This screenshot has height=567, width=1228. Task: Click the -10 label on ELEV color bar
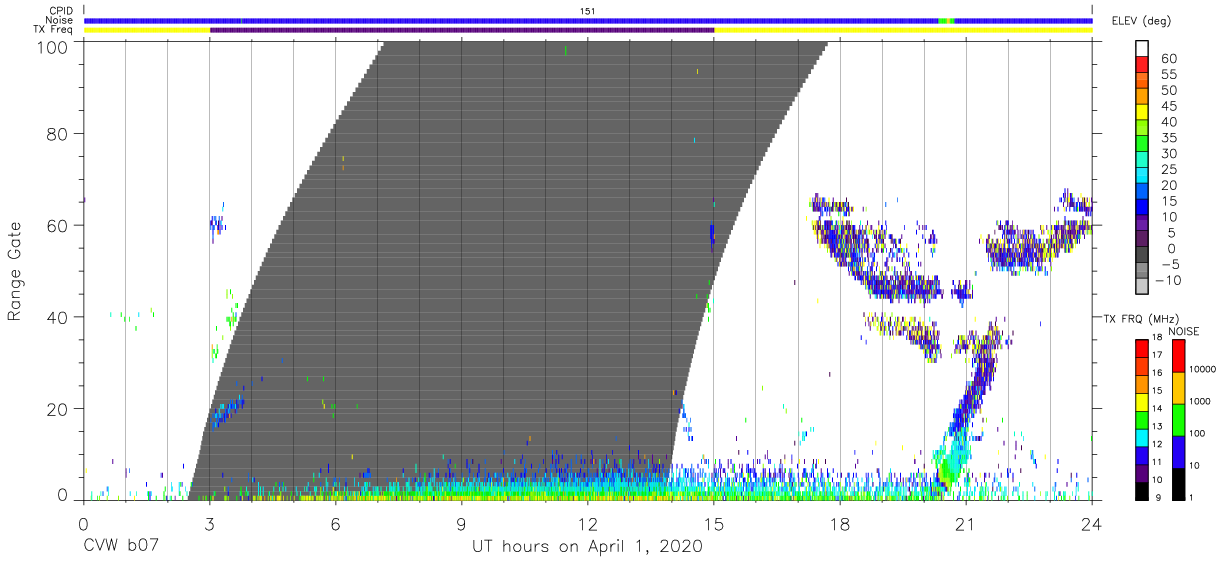click(1170, 280)
